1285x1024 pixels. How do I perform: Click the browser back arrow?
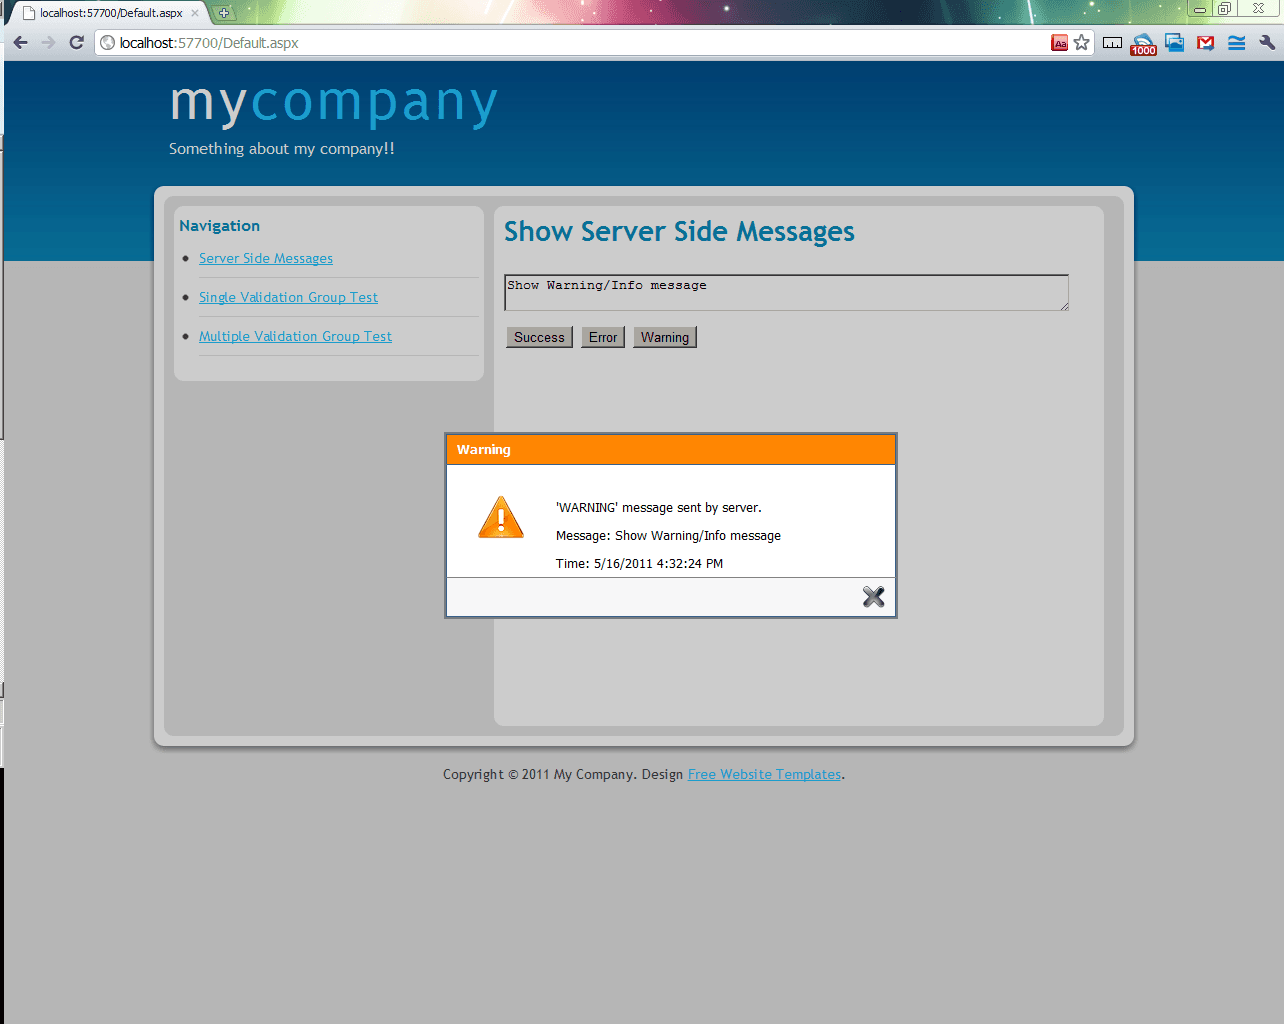(21, 42)
